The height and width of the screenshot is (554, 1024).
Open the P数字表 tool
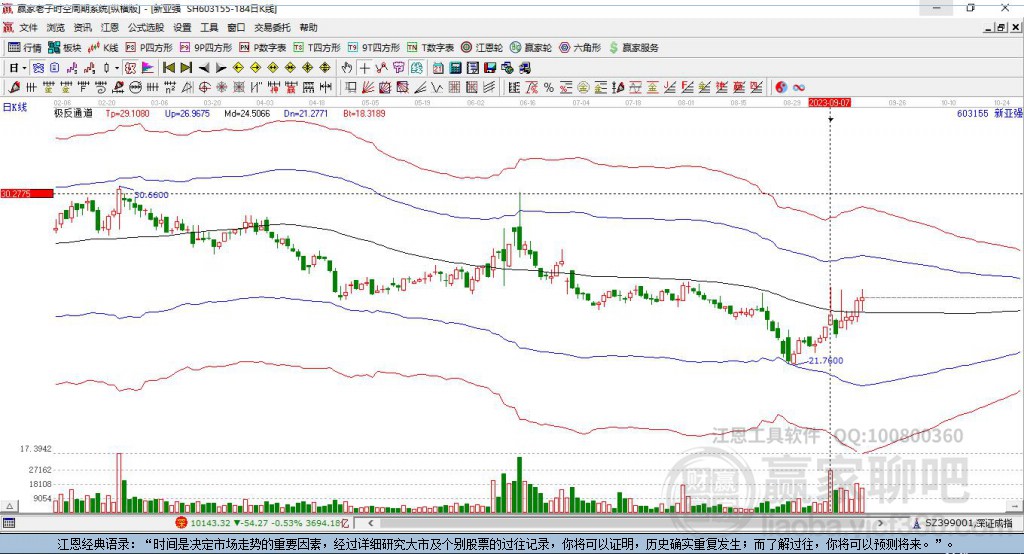click(263, 48)
